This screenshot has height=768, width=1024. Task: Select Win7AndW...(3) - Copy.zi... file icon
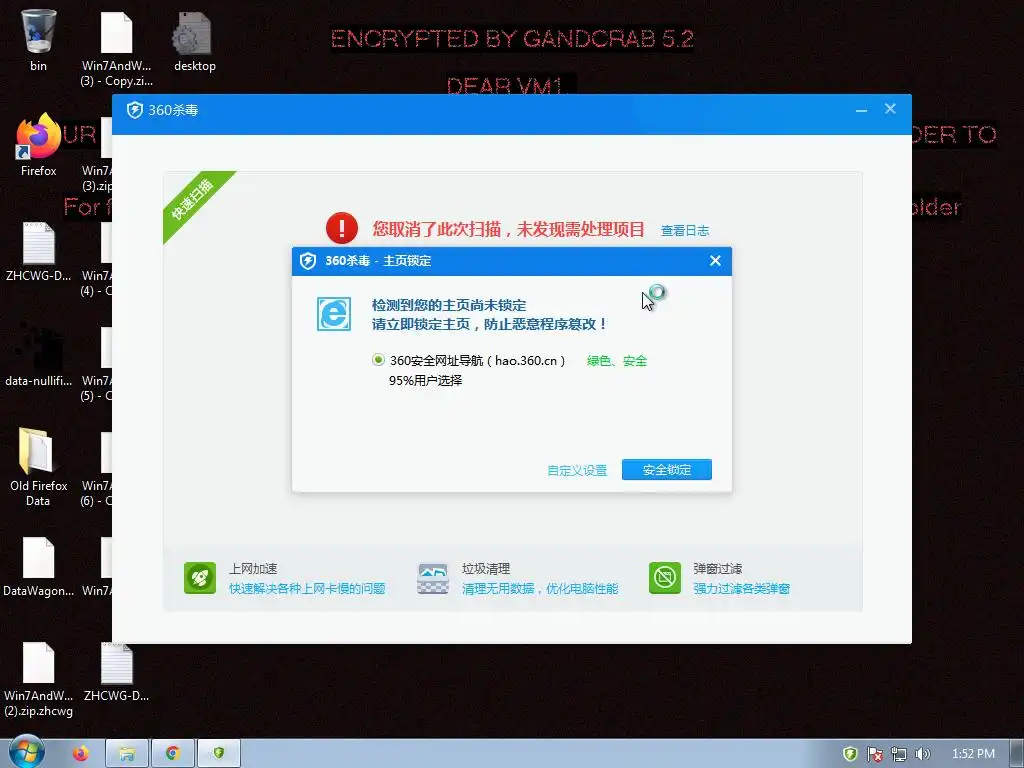(117, 48)
